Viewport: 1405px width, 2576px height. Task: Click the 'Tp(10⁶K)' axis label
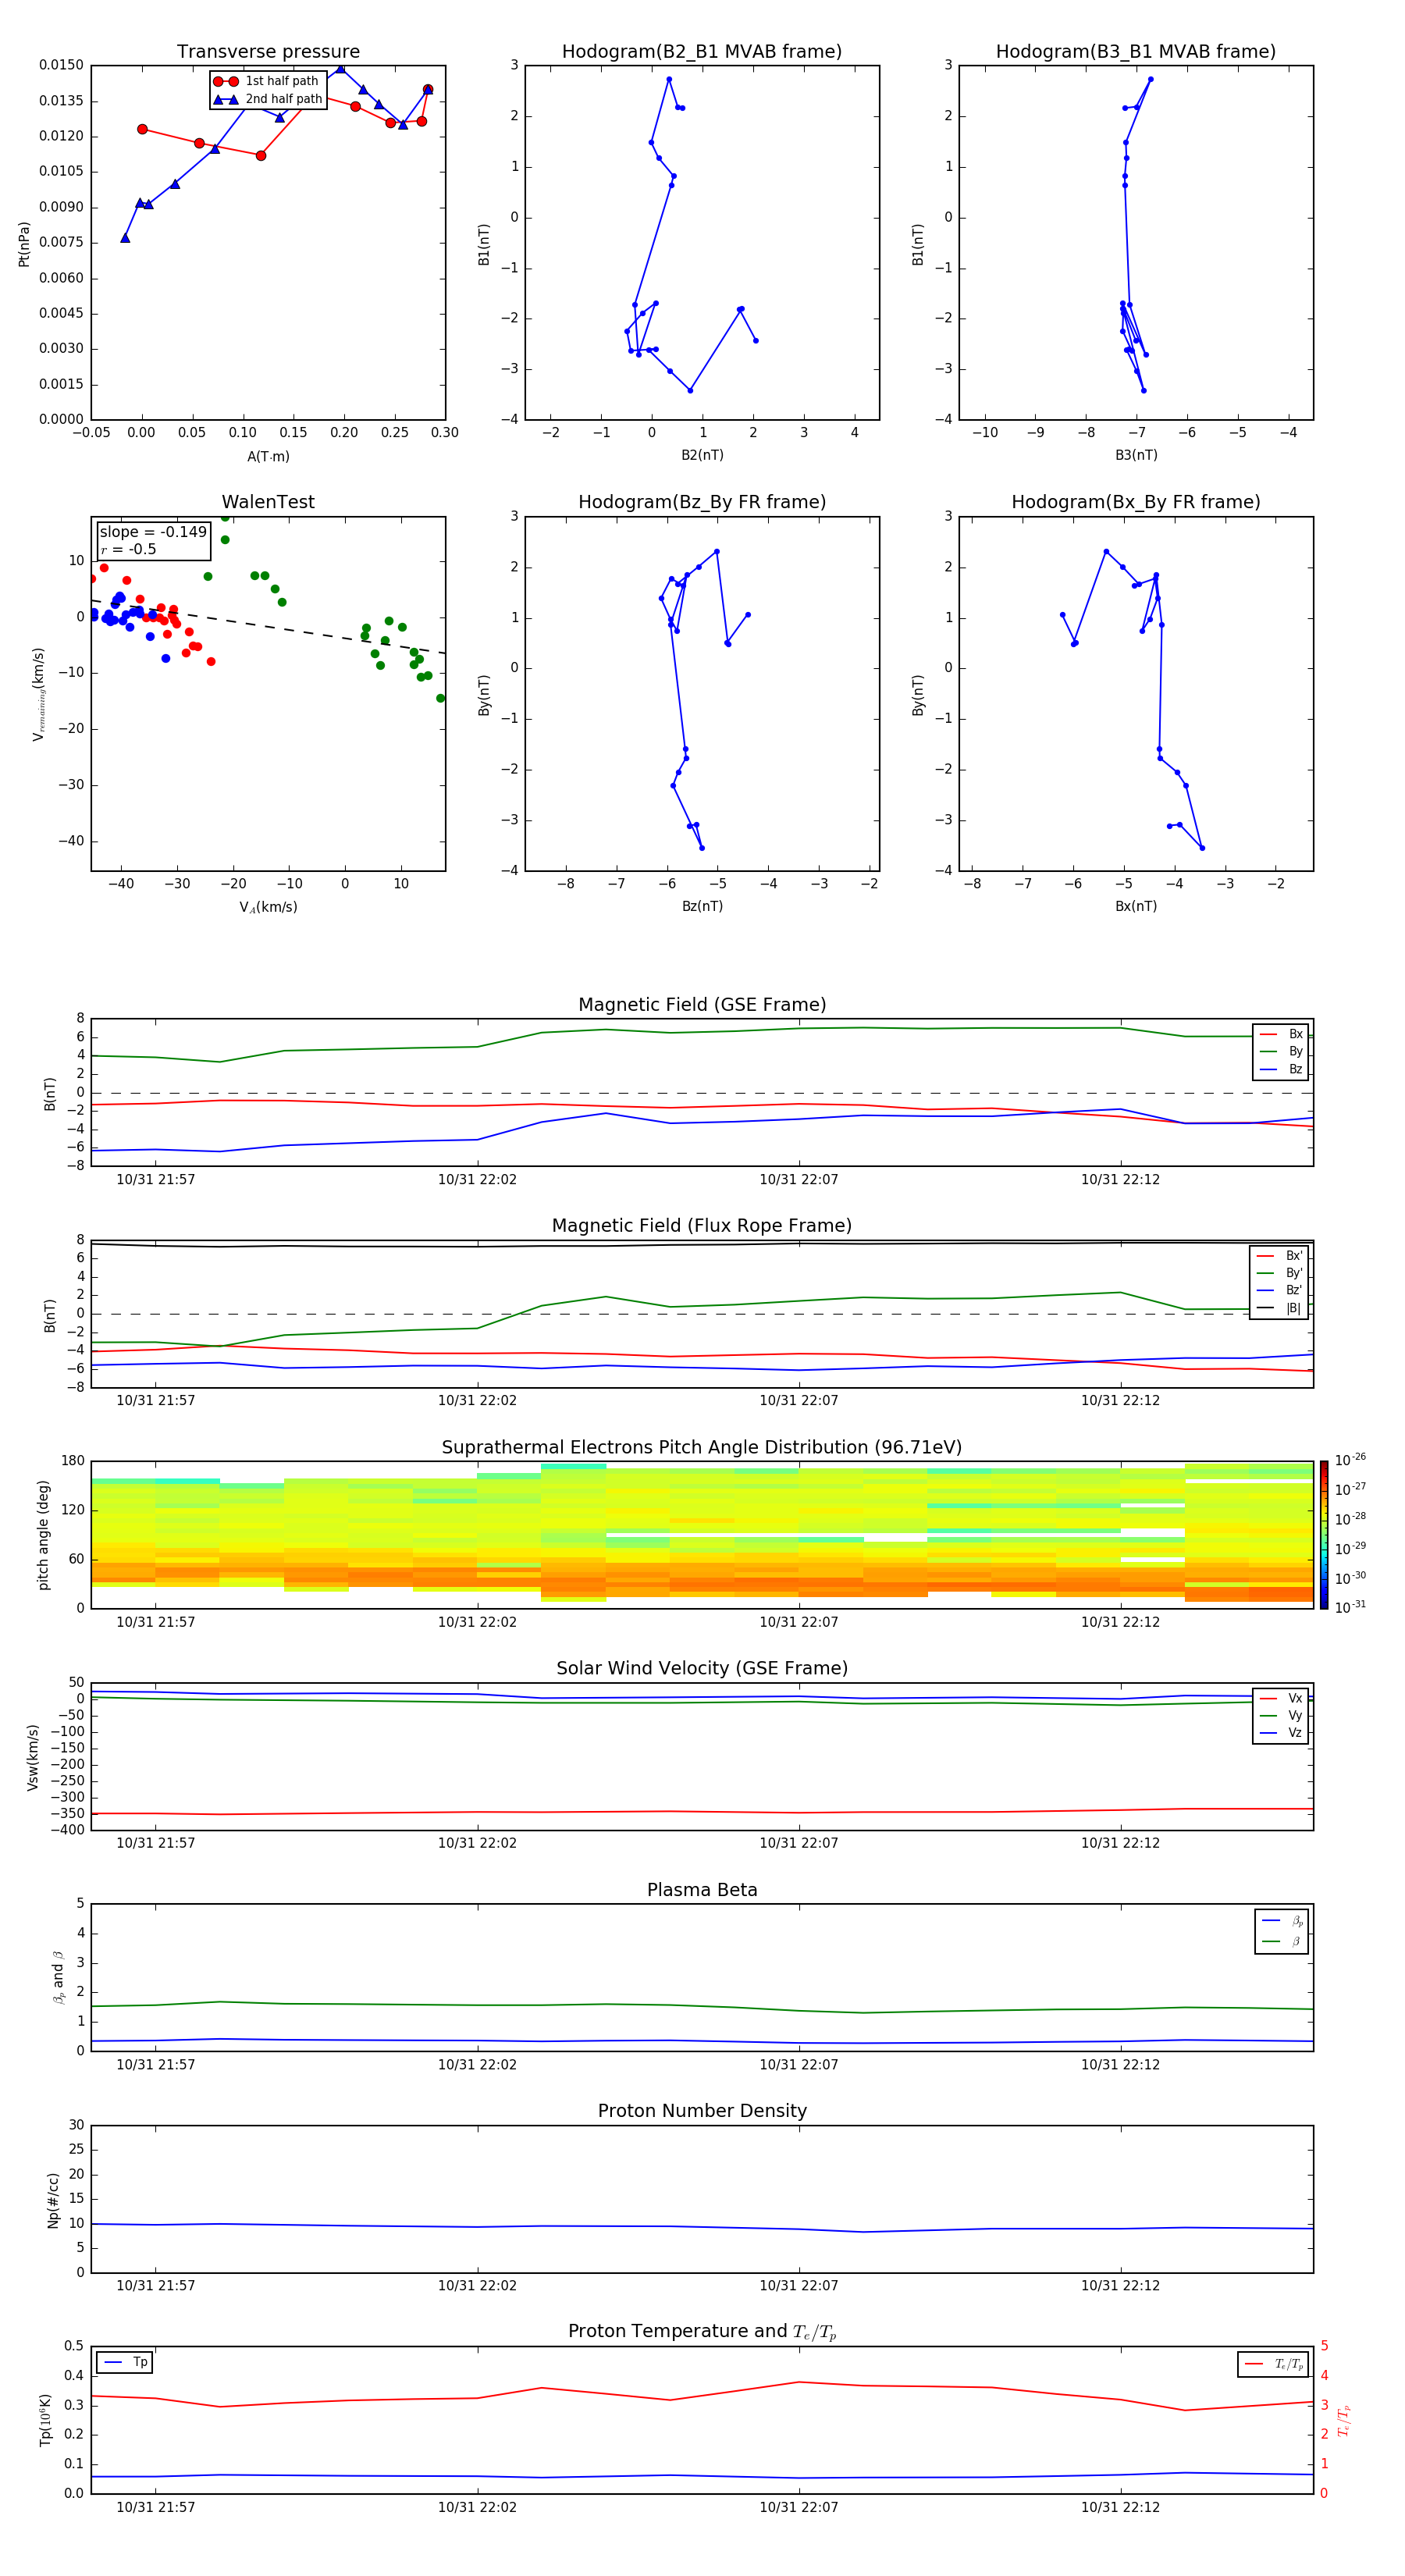[x=45, y=2420]
